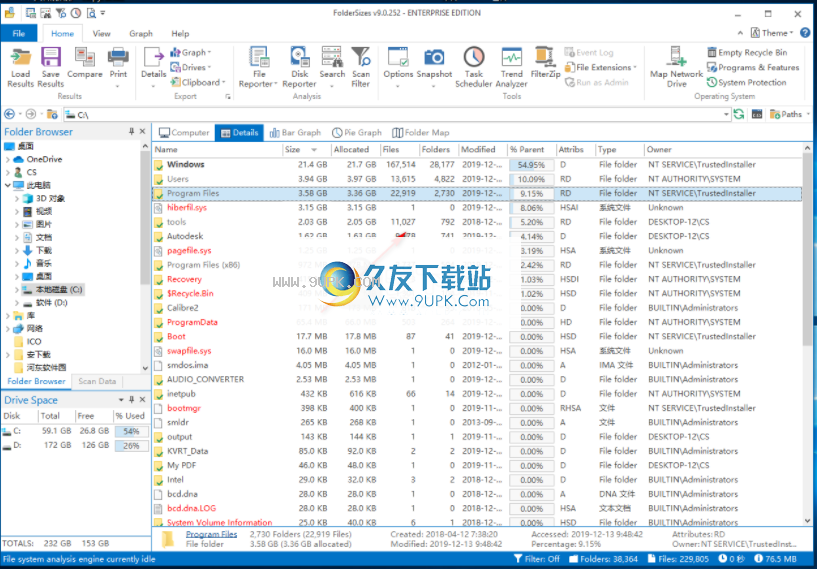
Task: Sort by the Size column header
Action: 307,150
